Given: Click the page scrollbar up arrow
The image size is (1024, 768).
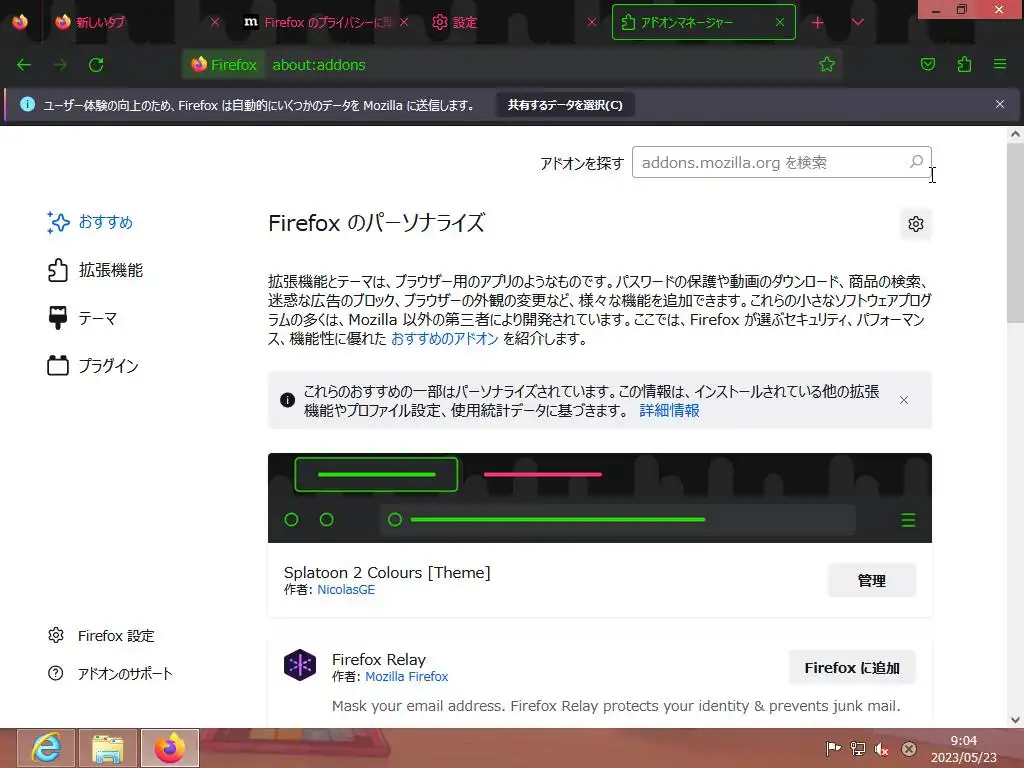Looking at the screenshot, I should (1015, 135).
